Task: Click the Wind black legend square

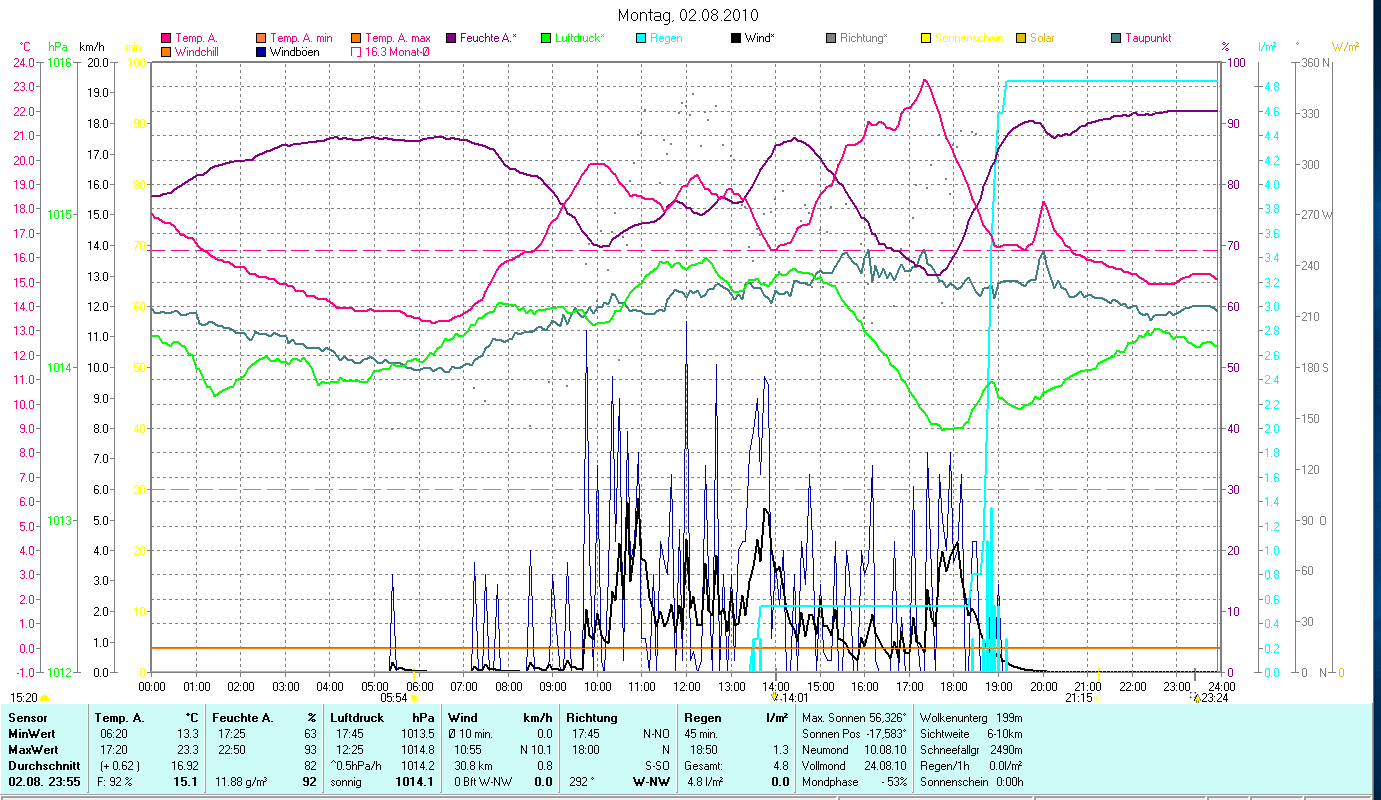Action: [x=736, y=39]
